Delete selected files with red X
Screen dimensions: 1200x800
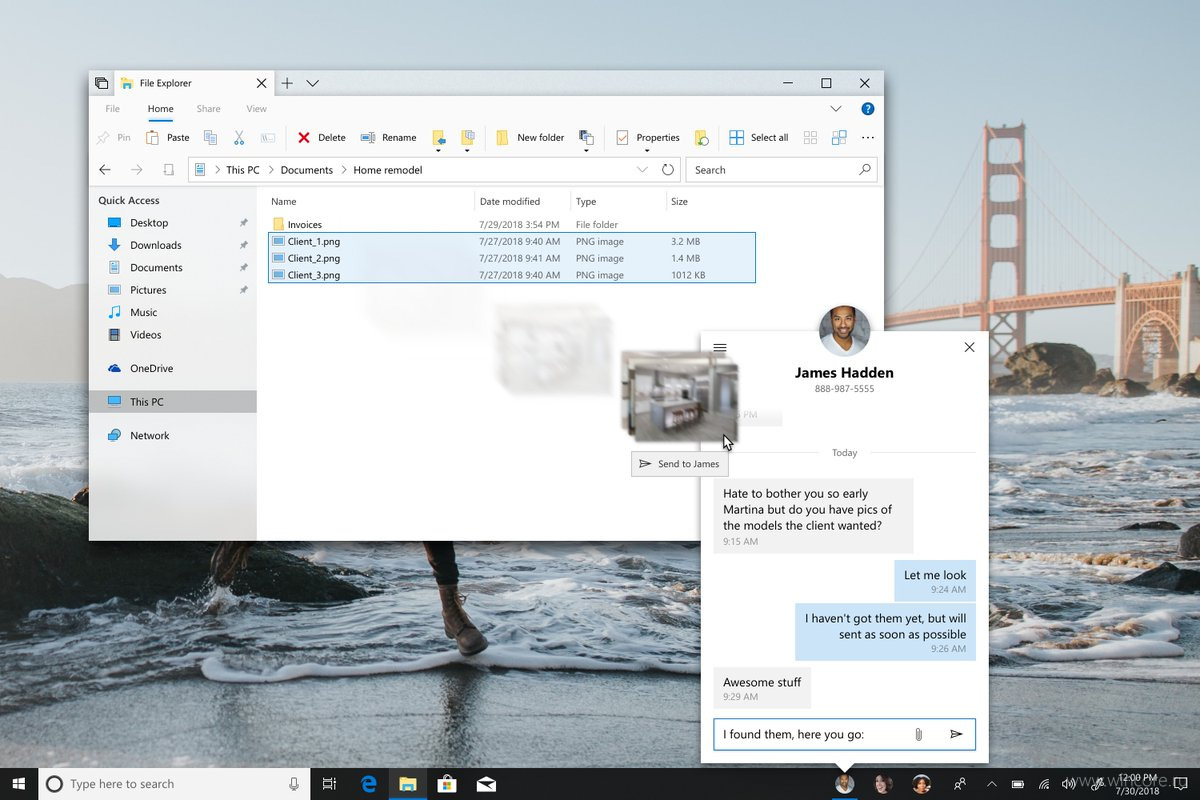point(304,138)
